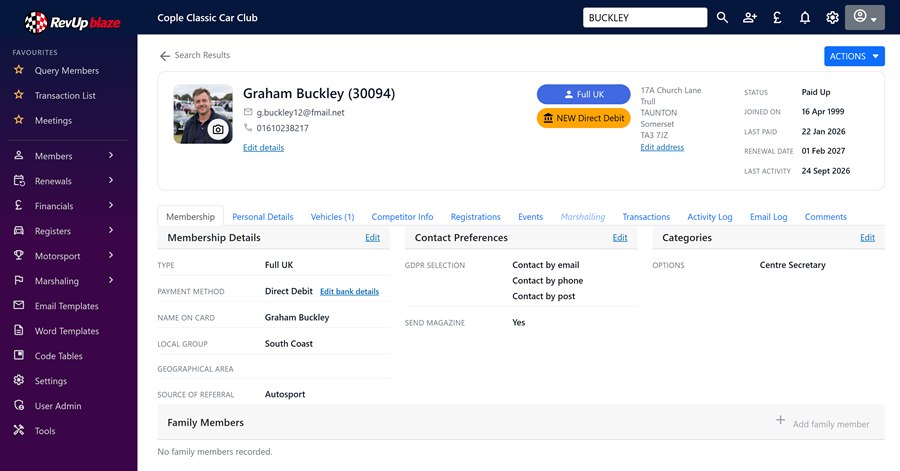Viewport: 900px width, 471px height.
Task: Open the user account dropdown
Action: tap(864, 18)
